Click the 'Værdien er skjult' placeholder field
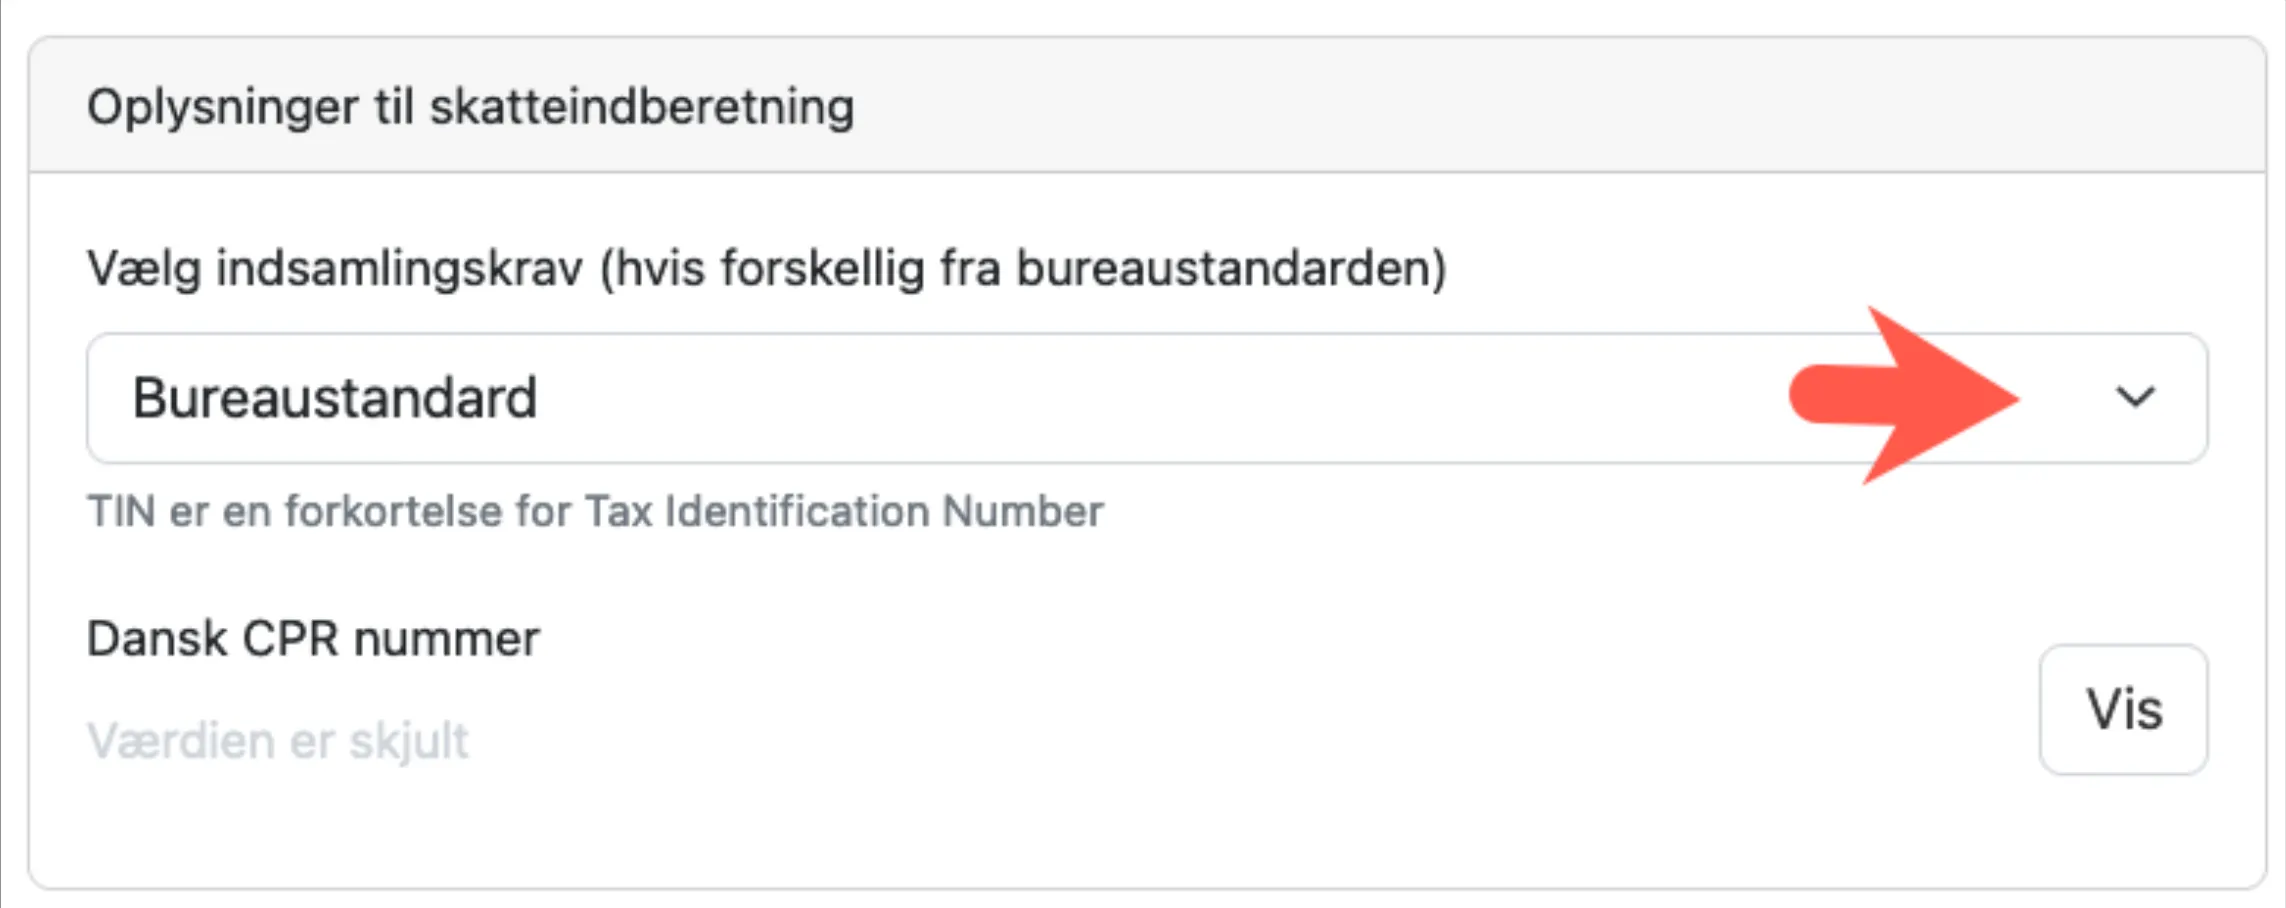This screenshot has width=2286, height=908. (278, 738)
